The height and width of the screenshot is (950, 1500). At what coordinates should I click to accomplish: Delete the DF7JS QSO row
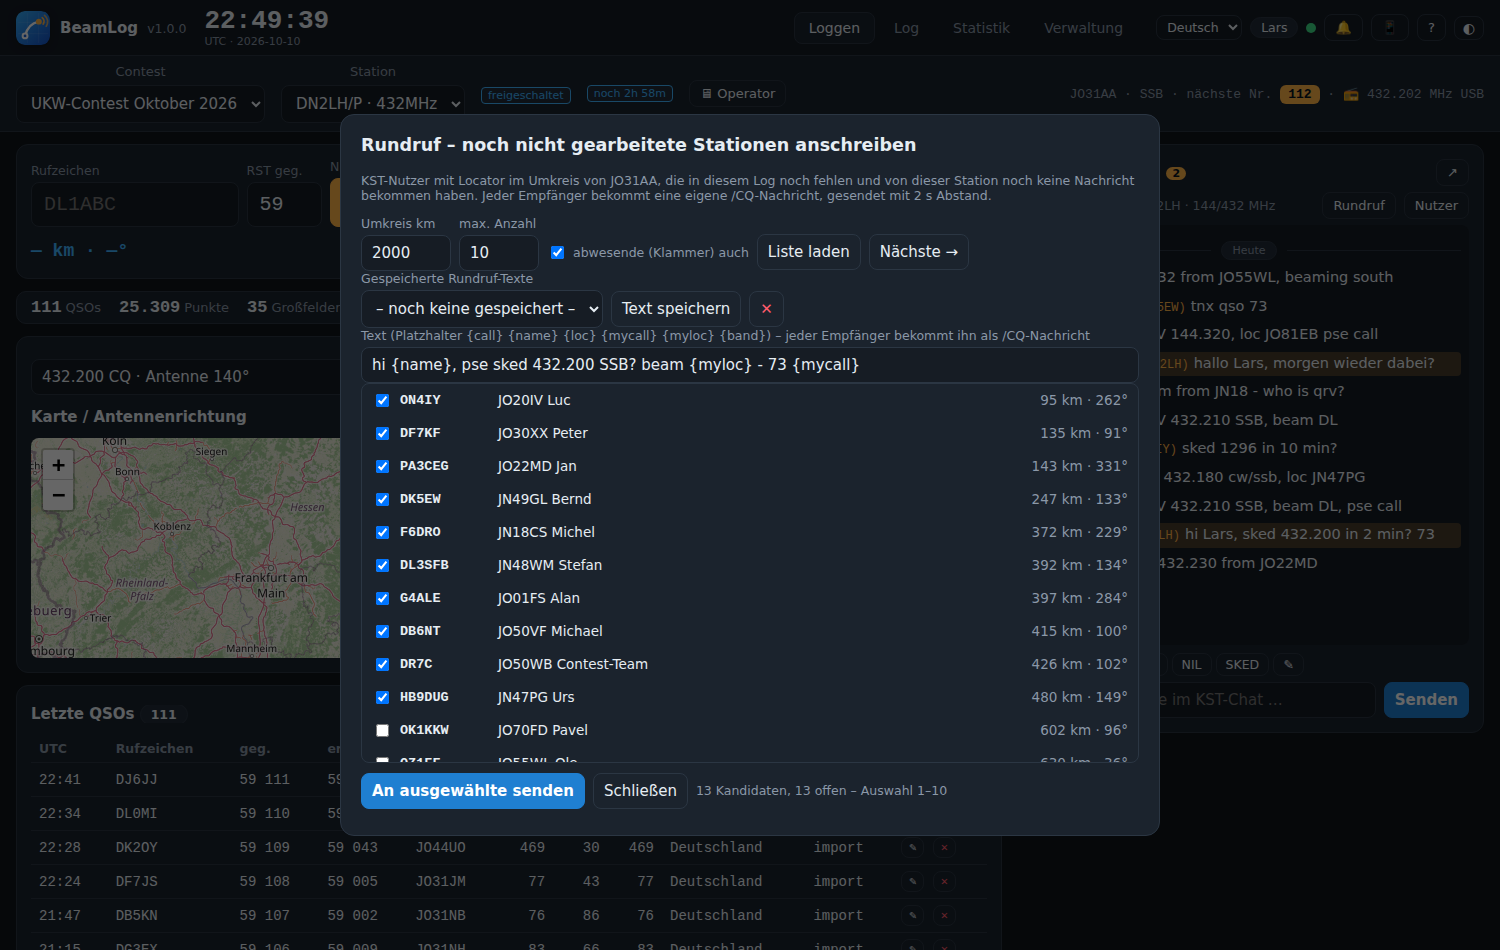click(x=944, y=882)
